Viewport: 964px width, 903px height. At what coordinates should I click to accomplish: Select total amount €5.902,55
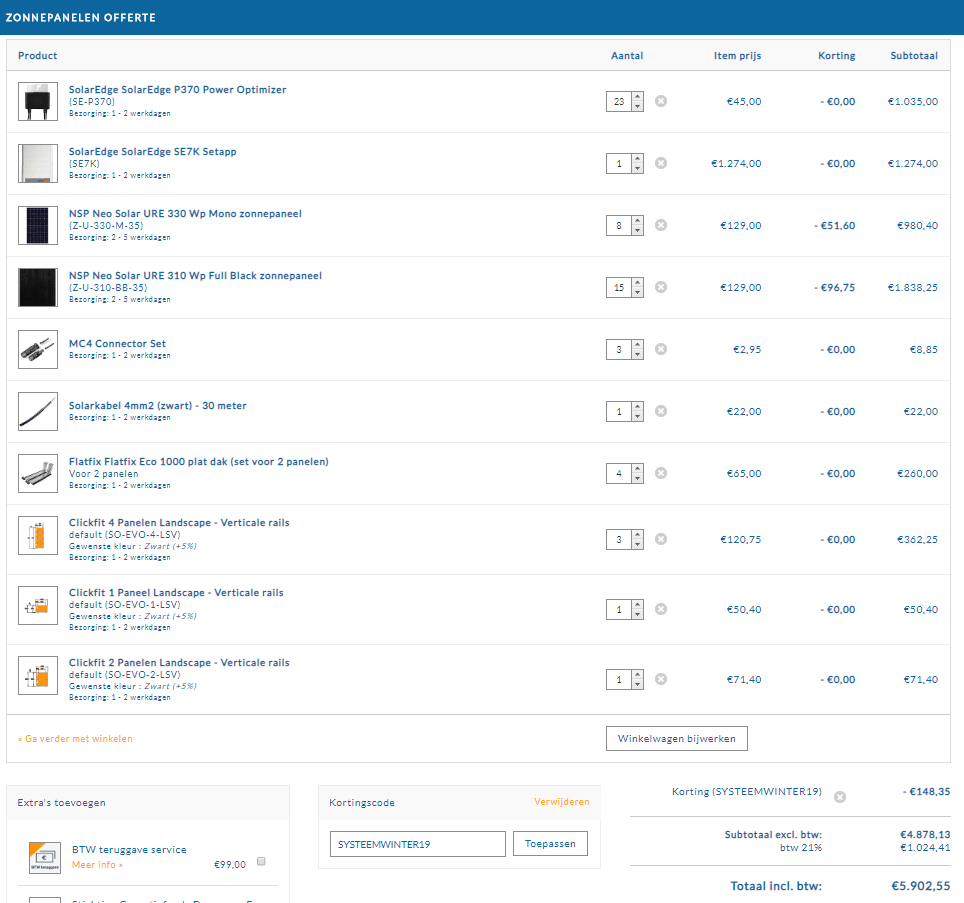point(921,886)
